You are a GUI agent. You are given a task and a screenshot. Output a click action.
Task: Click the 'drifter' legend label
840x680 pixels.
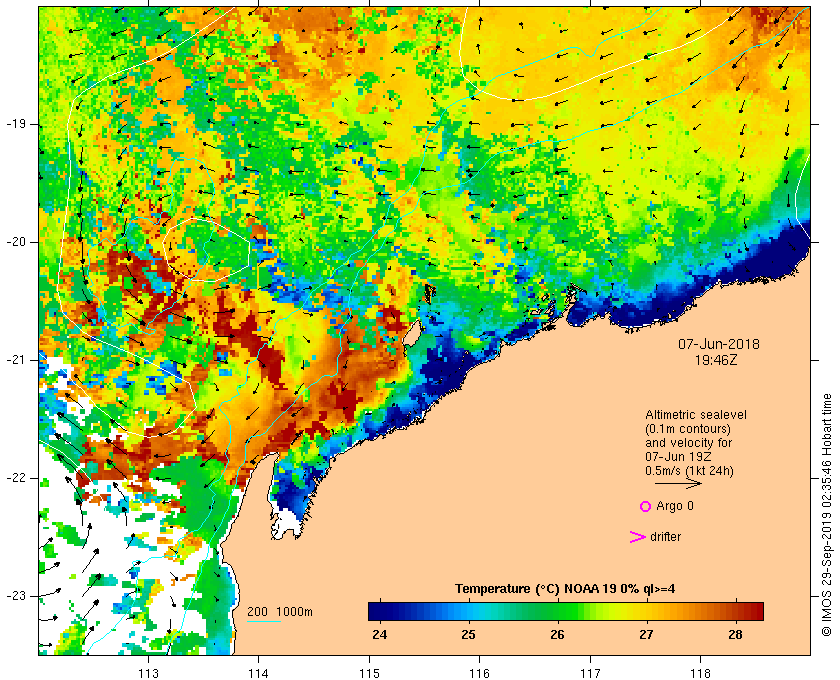(665, 537)
